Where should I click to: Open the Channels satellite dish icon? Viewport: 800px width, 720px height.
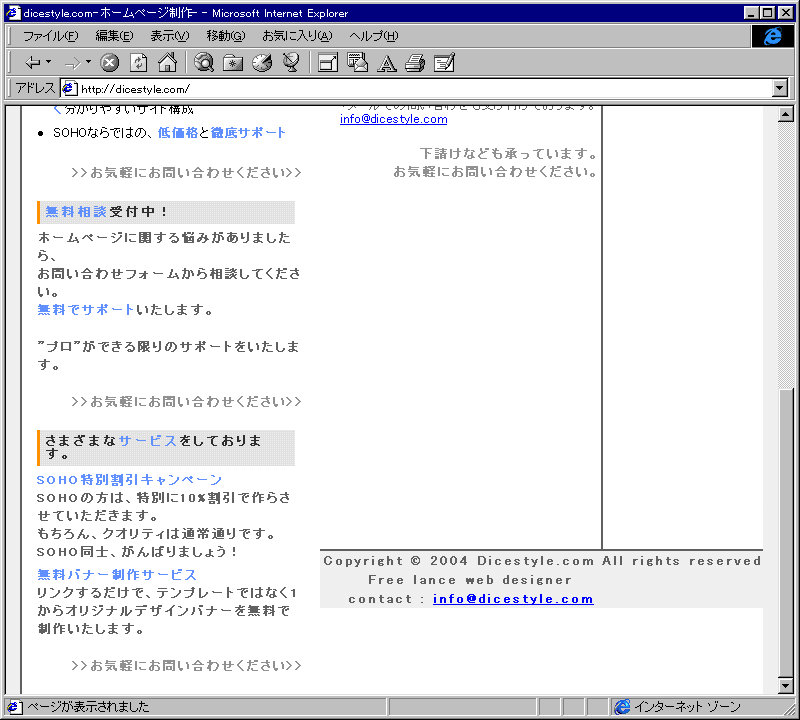coord(291,63)
